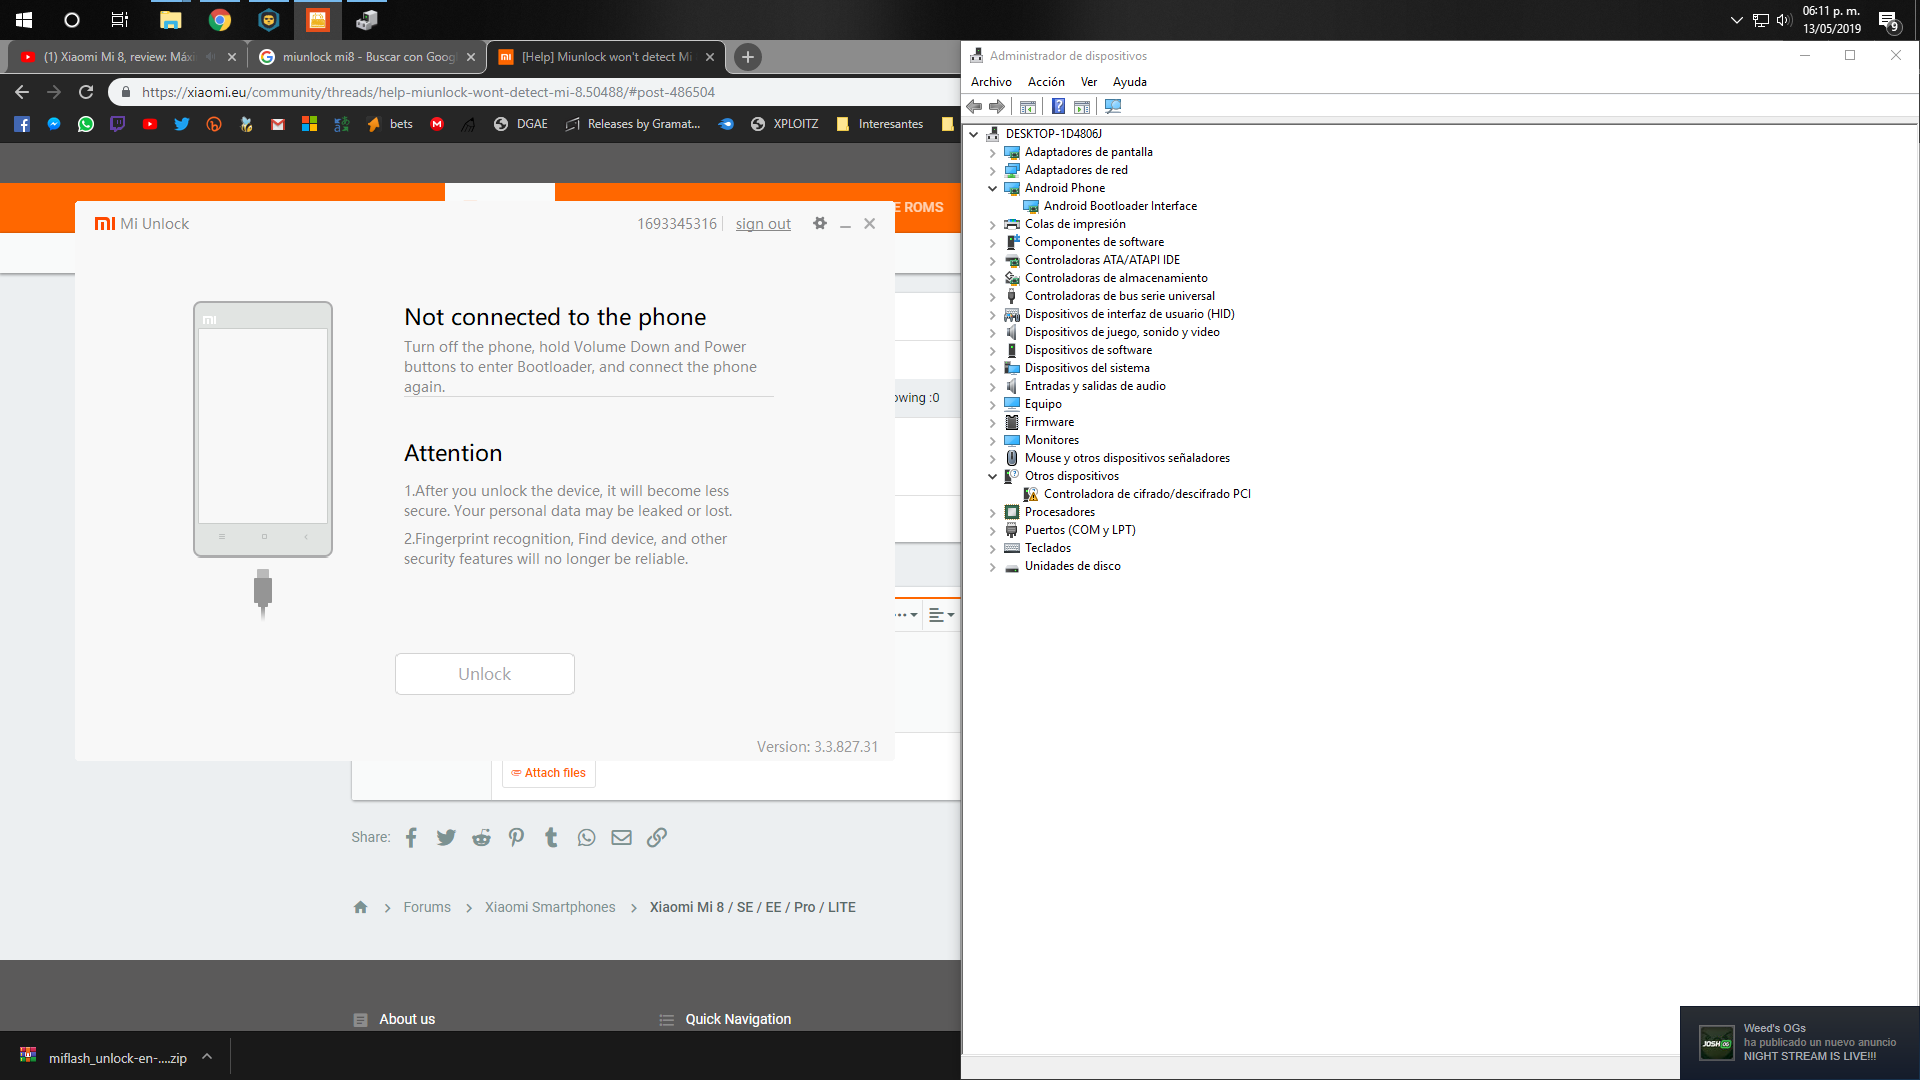This screenshot has width=1920, height=1080.
Task: Show or hide console tree in Device Manager
Action: click(1027, 107)
